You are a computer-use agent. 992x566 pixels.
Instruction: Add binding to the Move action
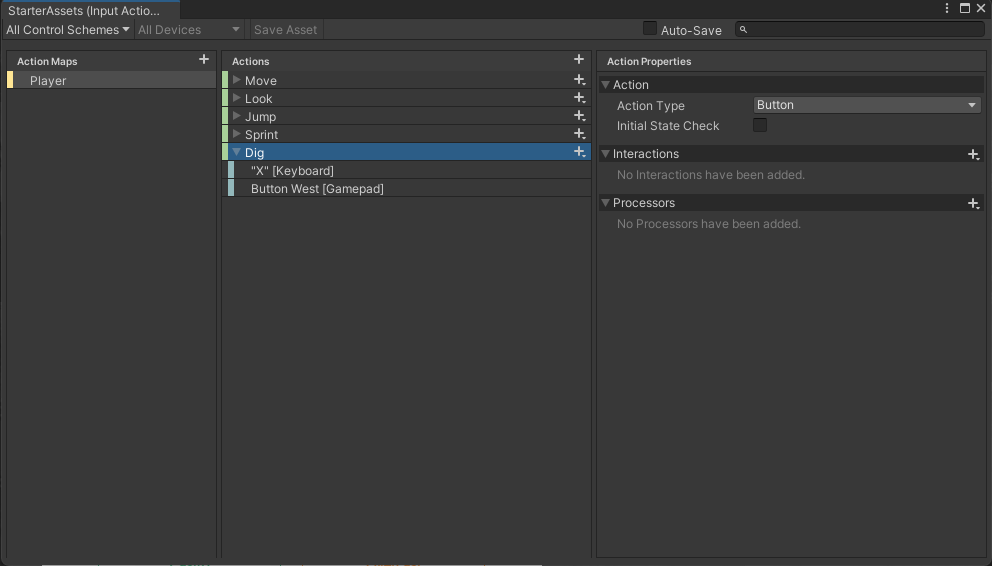[579, 80]
